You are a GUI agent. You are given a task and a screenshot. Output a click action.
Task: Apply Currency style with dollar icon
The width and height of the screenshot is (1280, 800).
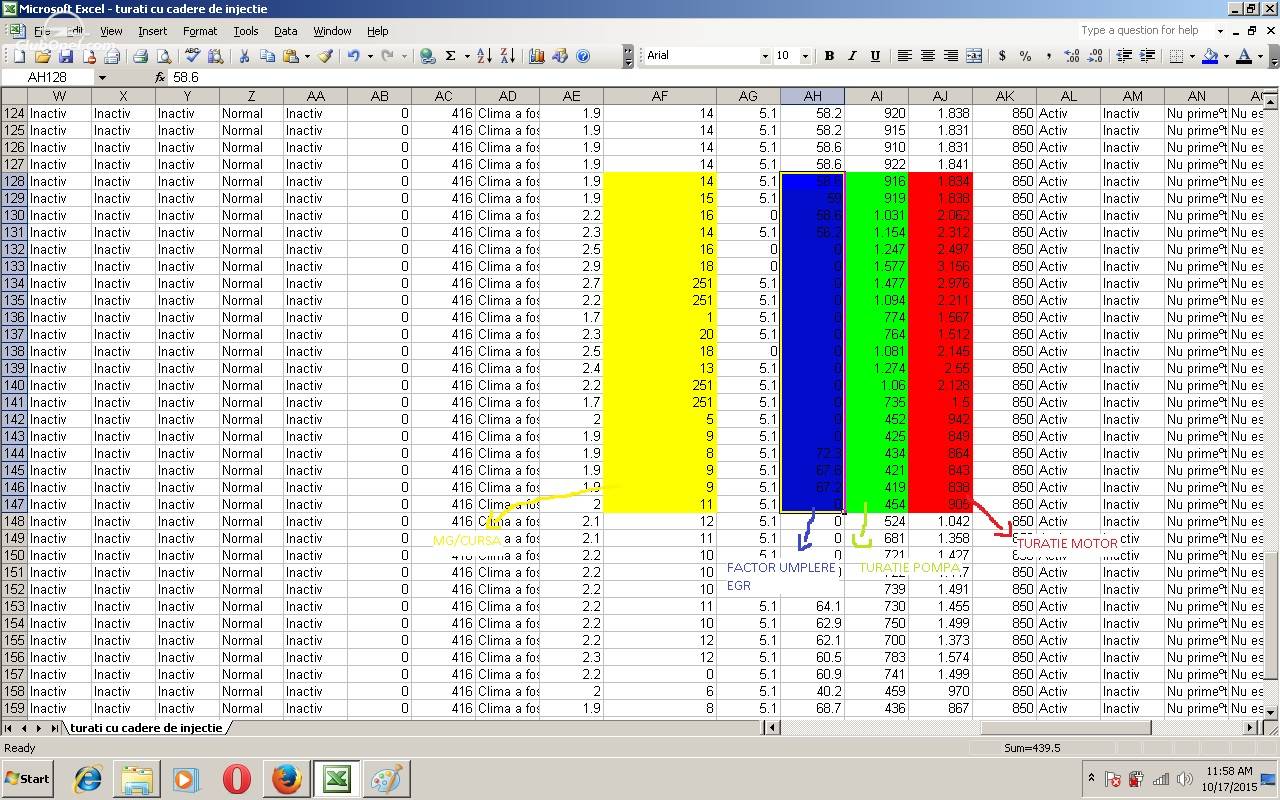coord(1002,56)
